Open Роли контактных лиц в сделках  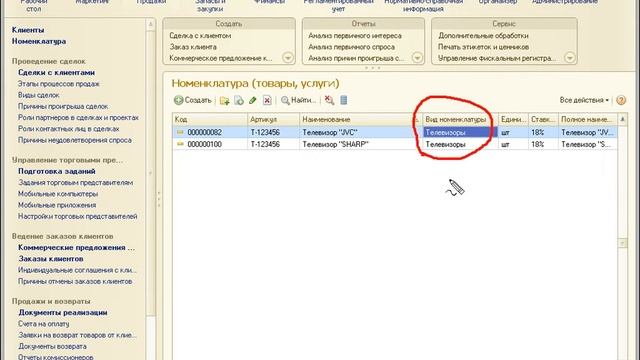click(69, 129)
